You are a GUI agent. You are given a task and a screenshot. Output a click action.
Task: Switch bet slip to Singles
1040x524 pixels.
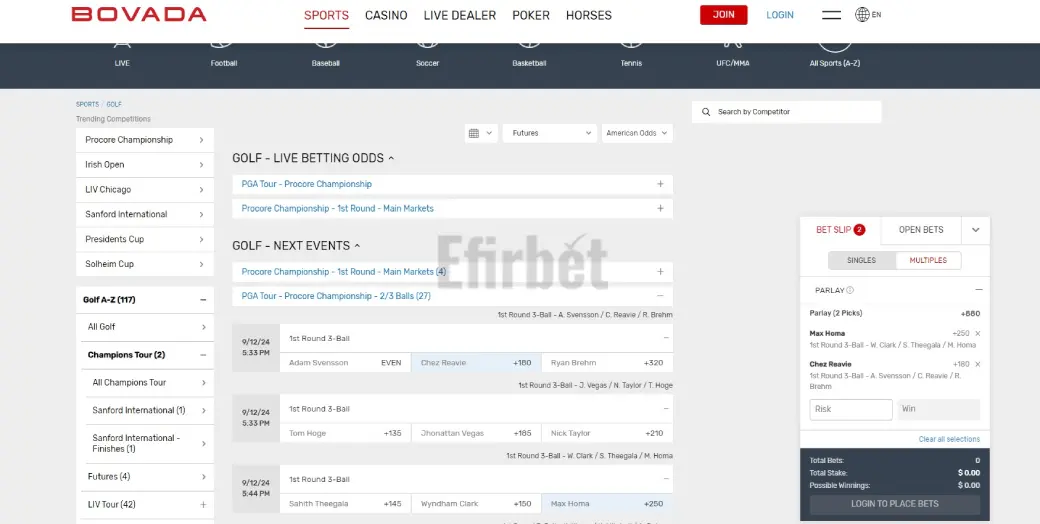pyautogui.click(x=862, y=261)
